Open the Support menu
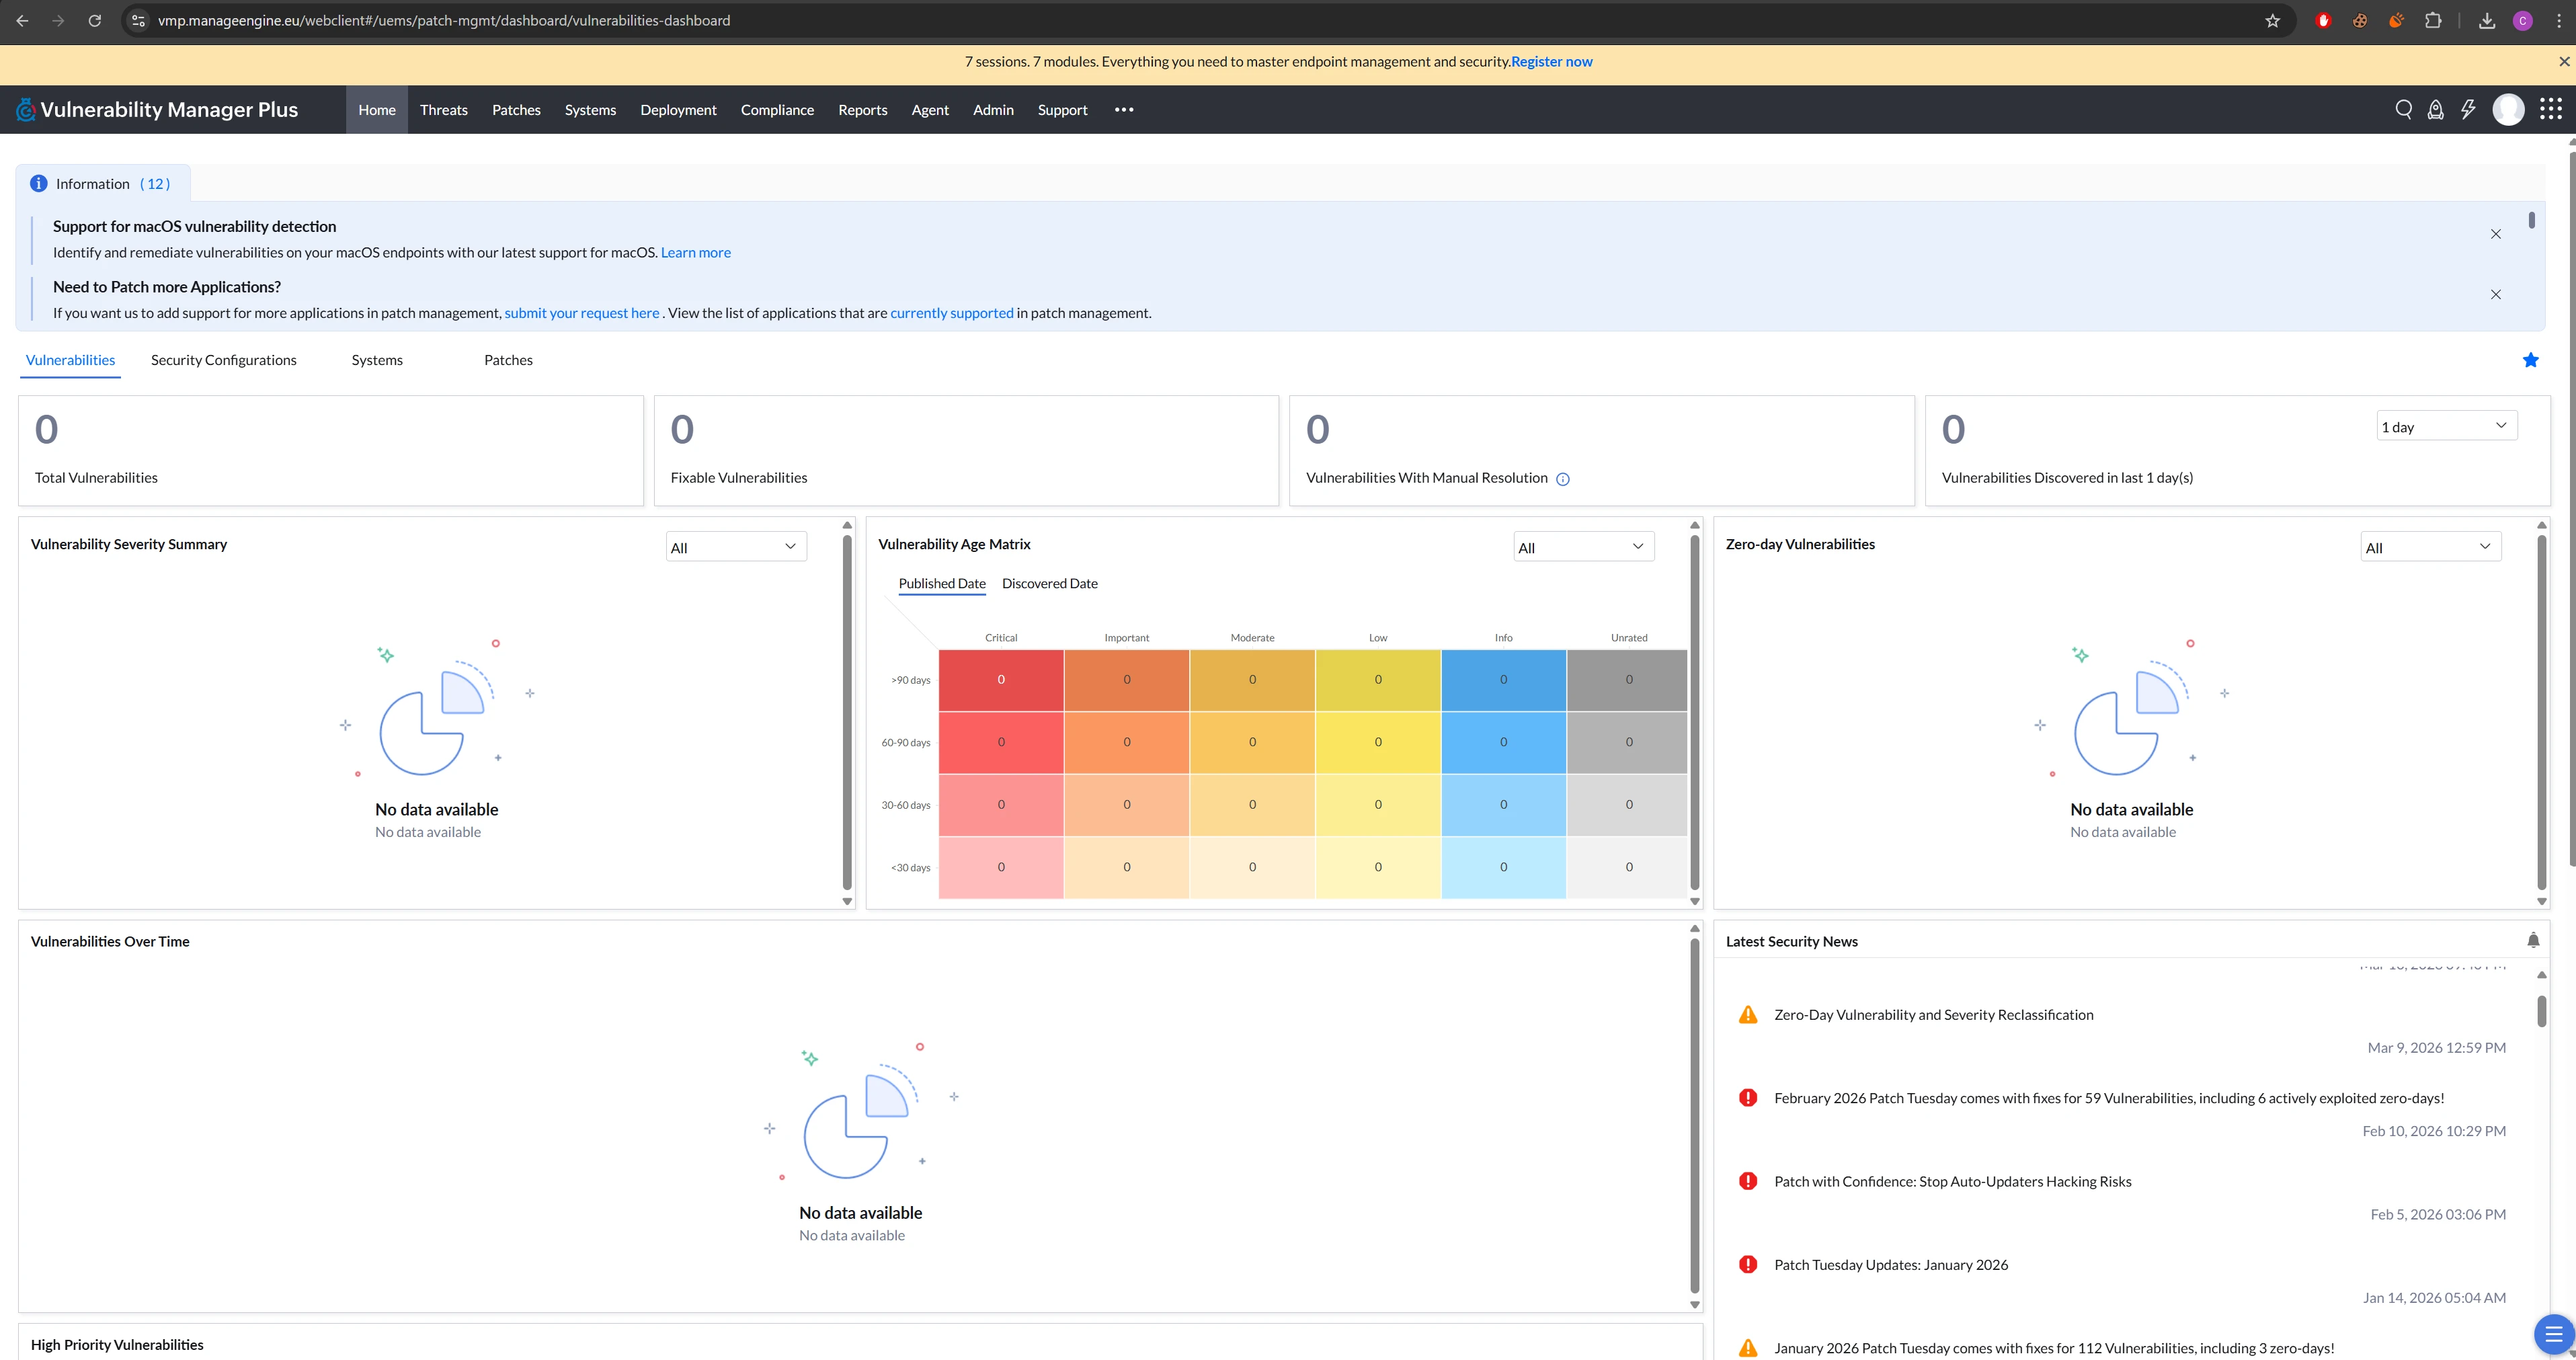 point(1062,110)
